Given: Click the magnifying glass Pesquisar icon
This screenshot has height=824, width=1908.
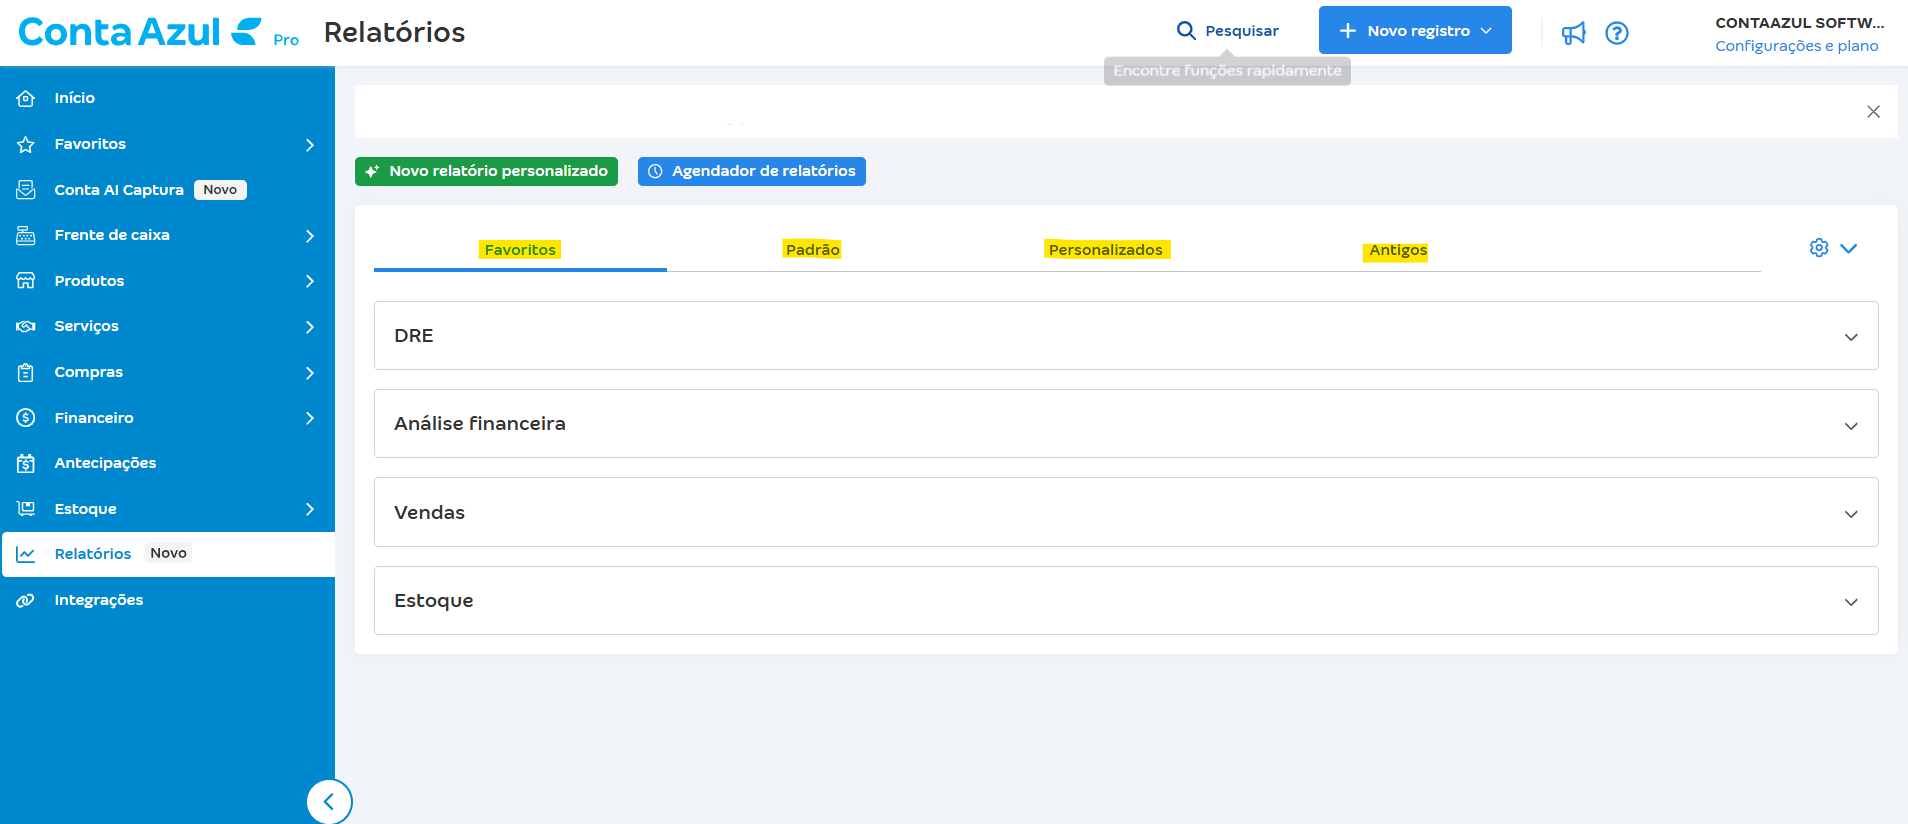Looking at the screenshot, I should pos(1186,31).
